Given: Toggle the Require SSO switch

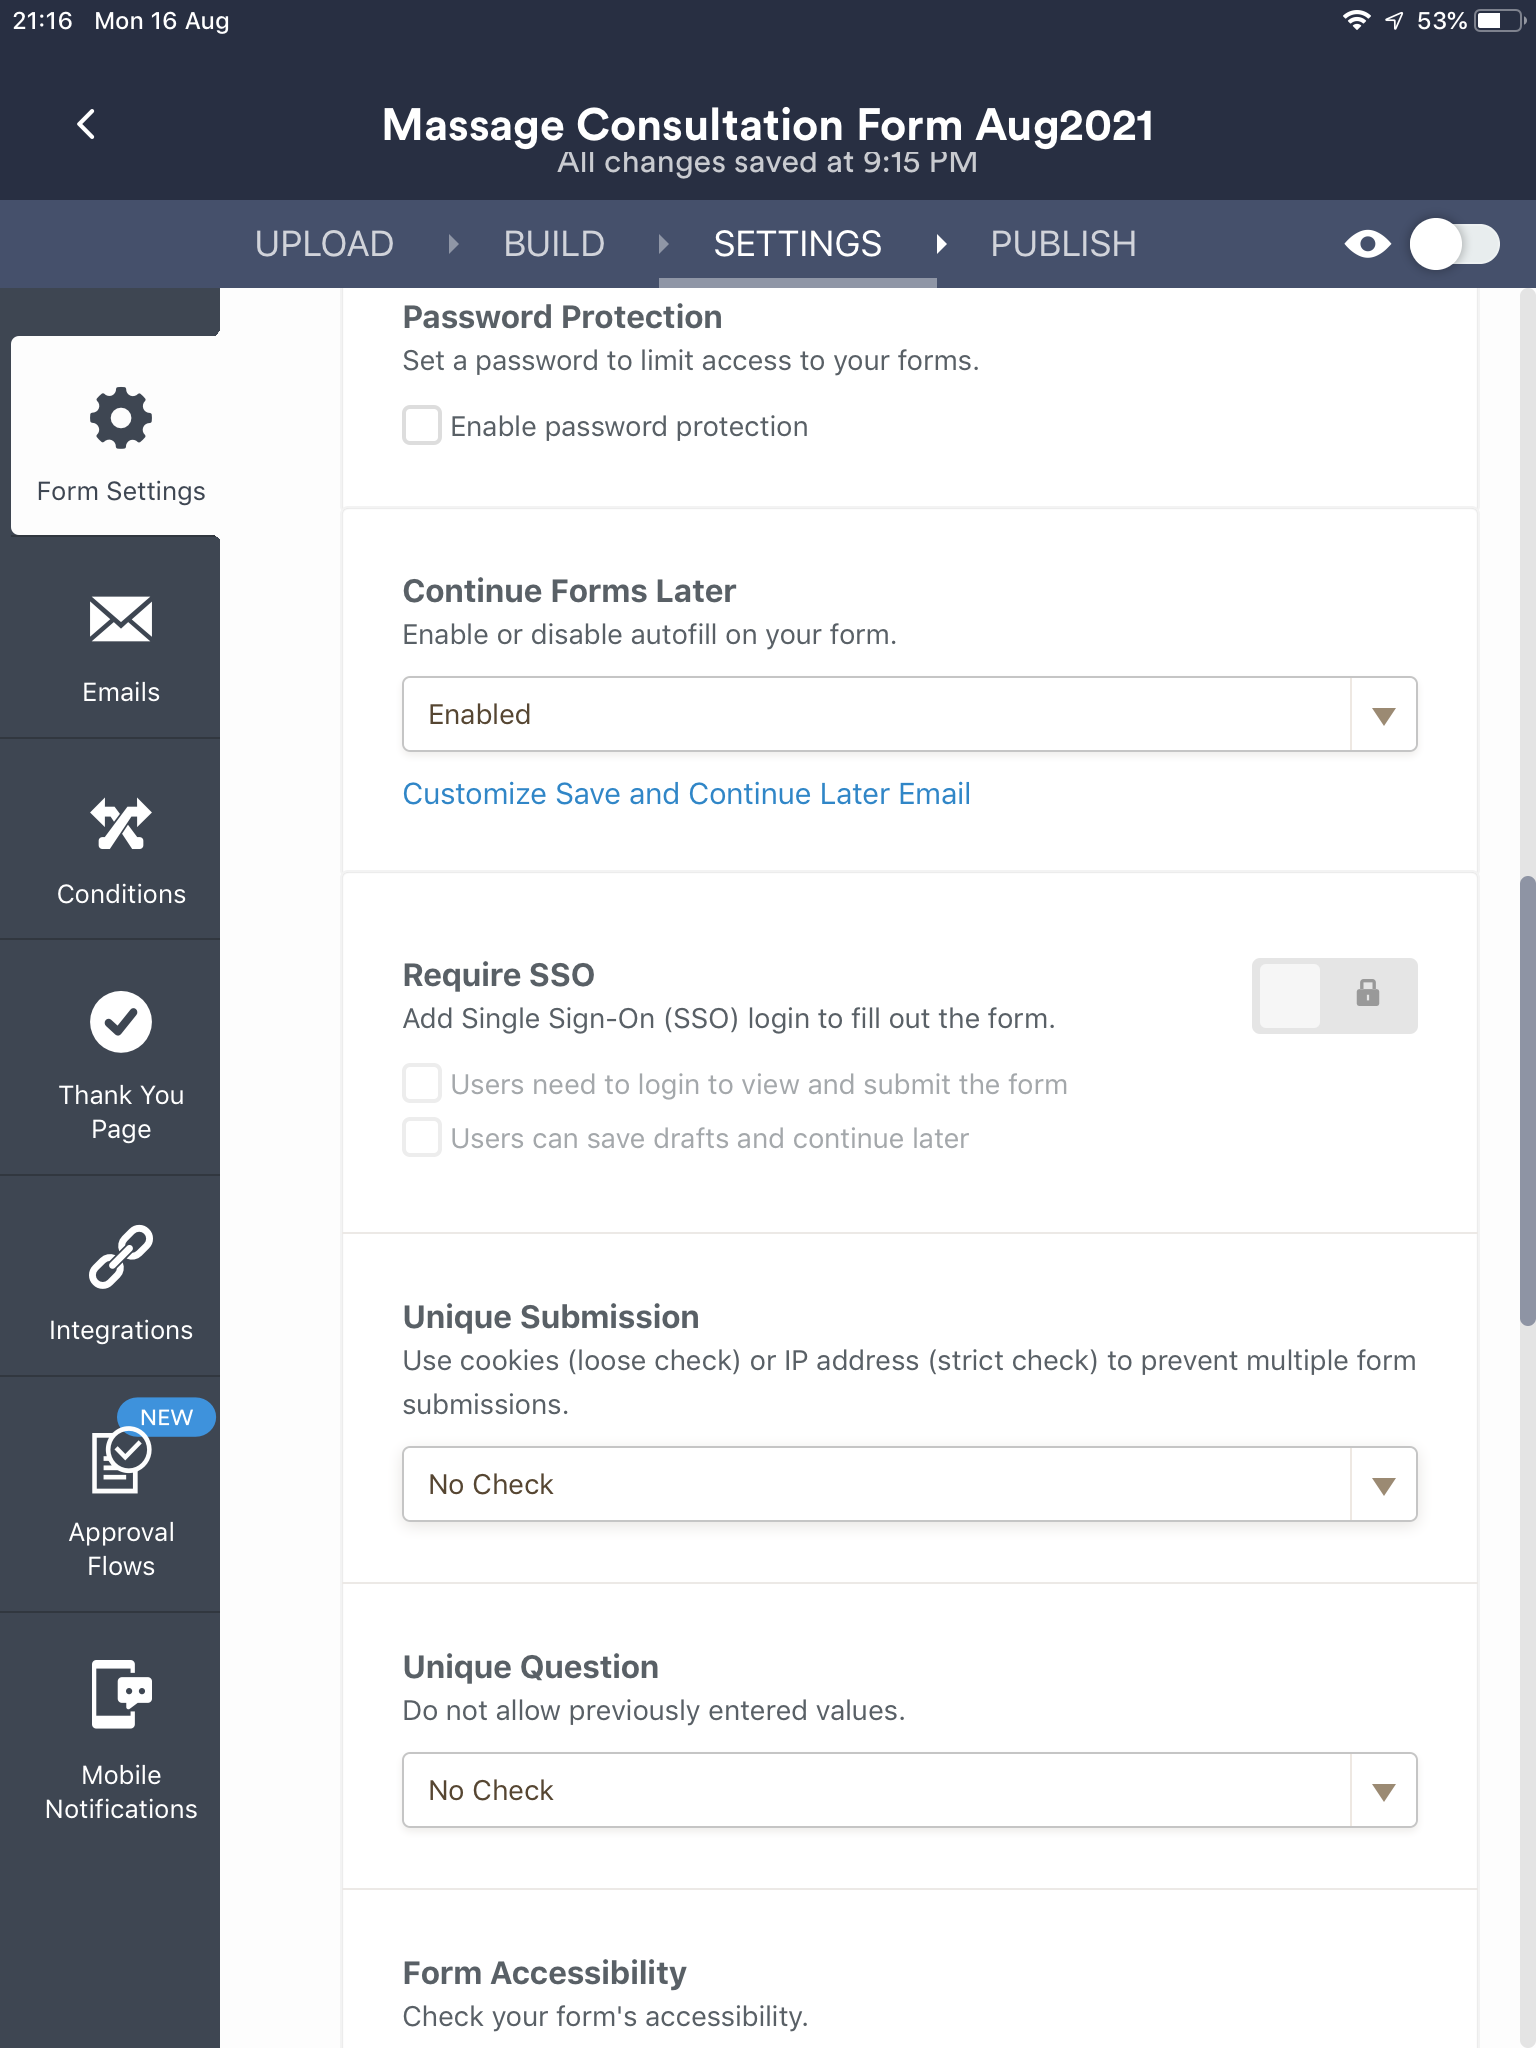Looking at the screenshot, I should tap(1335, 995).
